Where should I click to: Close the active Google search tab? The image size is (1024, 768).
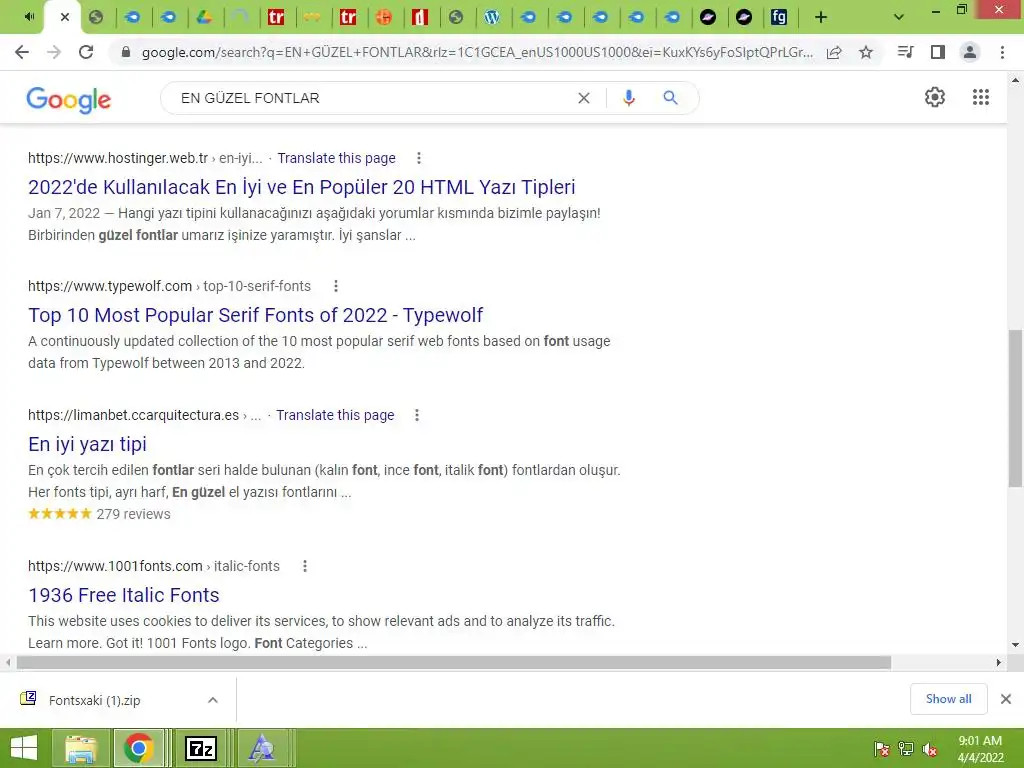coord(65,18)
